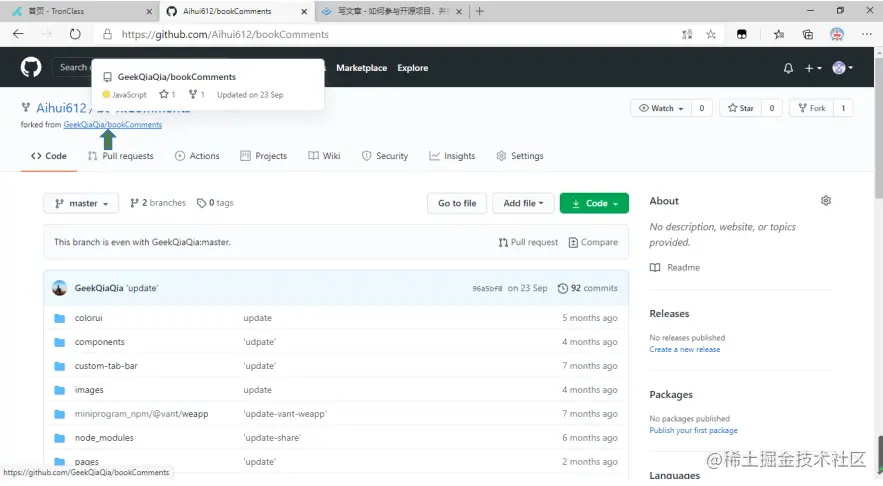This screenshot has width=883, height=486.
Task: Open the Insights tab
Action: coord(452,156)
